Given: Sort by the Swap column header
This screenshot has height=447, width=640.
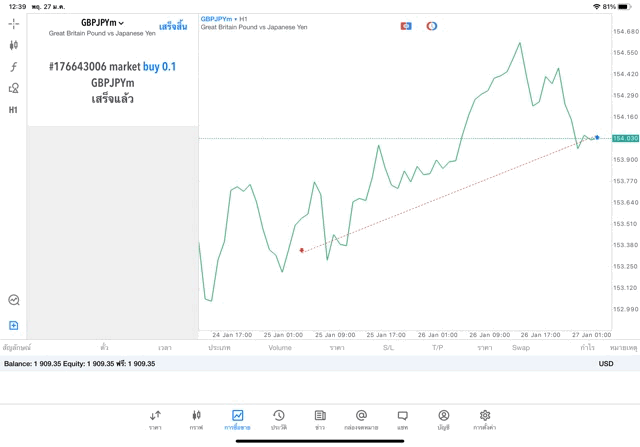Looking at the screenshot, I should click(521, 348).
